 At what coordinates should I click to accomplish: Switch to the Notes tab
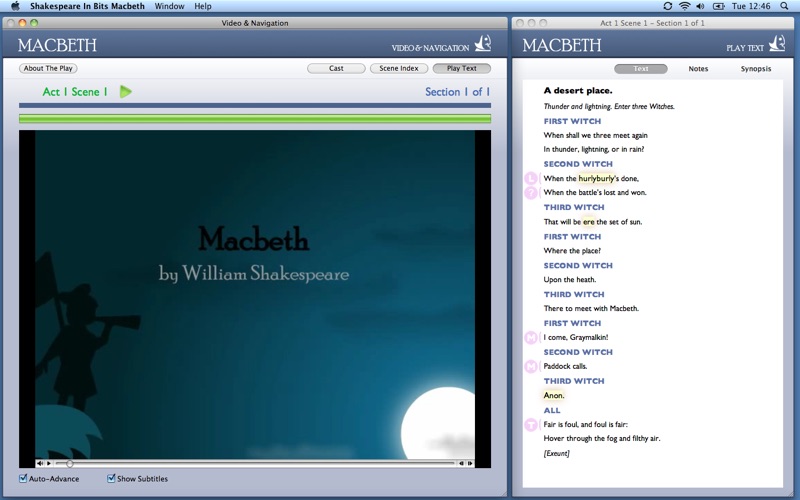[x=698, y=69]
